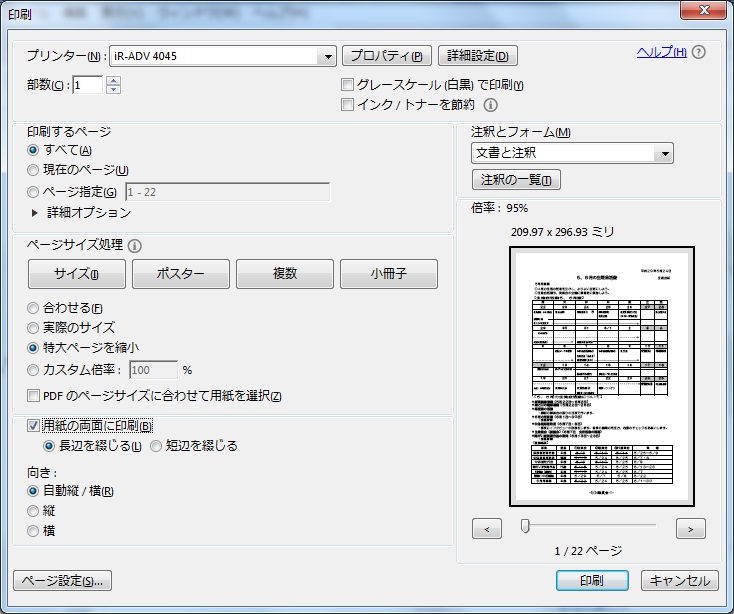This screenshot has width=734, height=614.
Task: Expand 詳細オプション section
Action: tap(36, 213)
